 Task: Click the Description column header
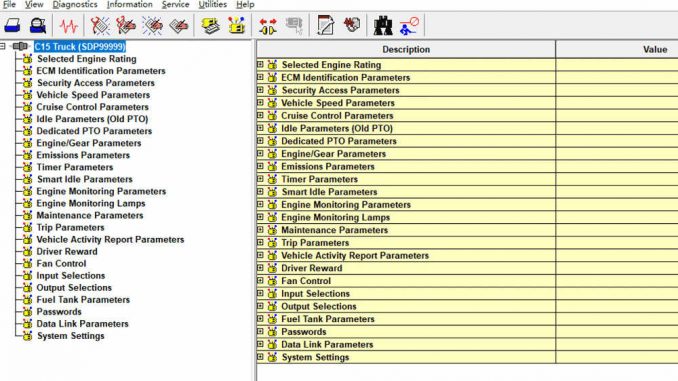click(x=406, y=49)
